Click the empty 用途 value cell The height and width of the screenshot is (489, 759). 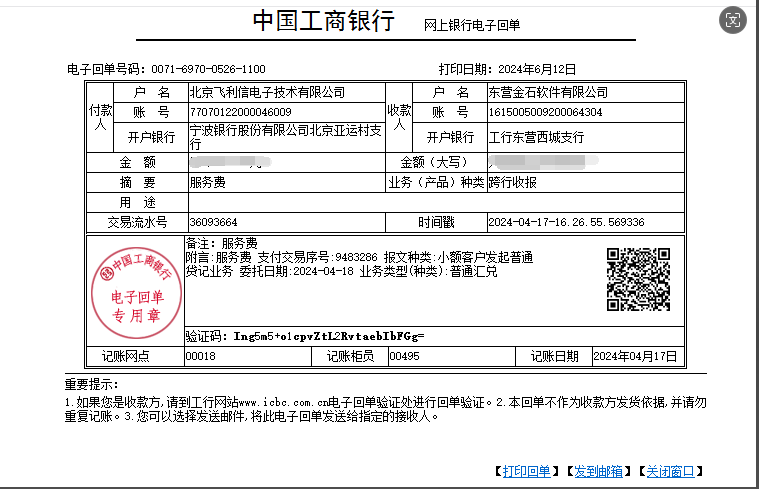pyautogui.click(x=436, y=202)
